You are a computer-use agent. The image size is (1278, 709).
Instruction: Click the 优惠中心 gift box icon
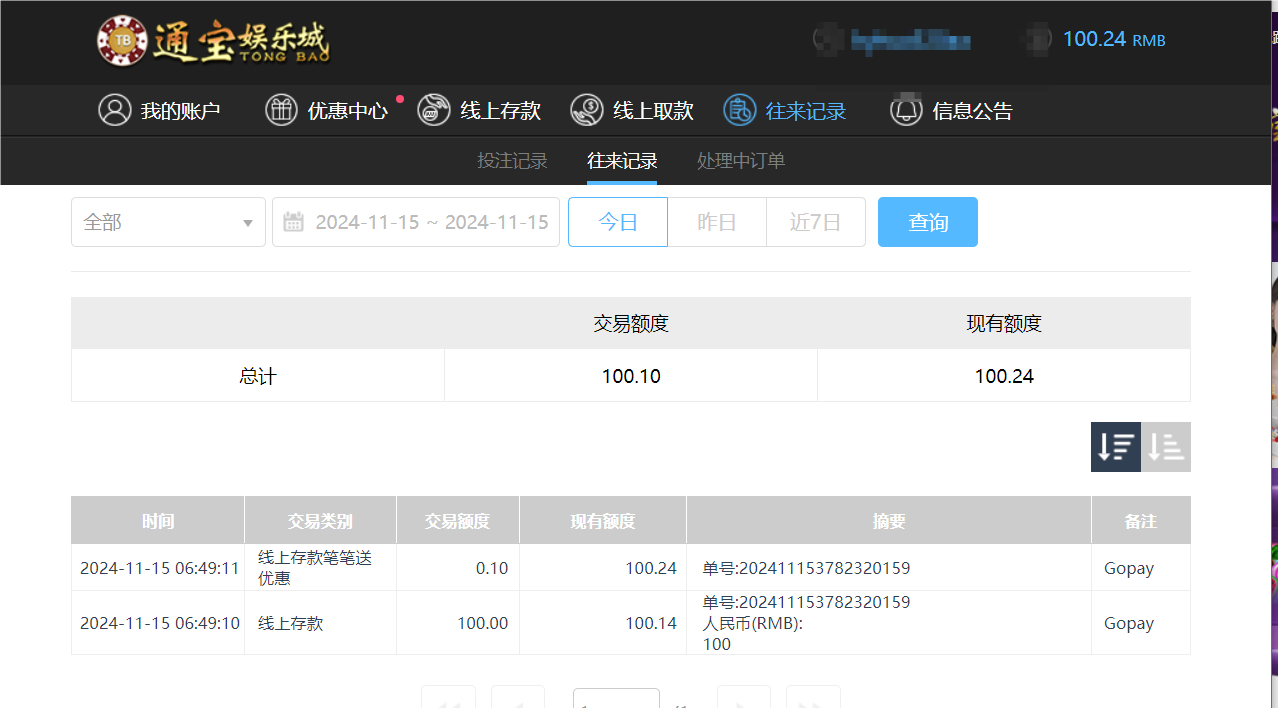pyautogui.click(x=281, y=110)
